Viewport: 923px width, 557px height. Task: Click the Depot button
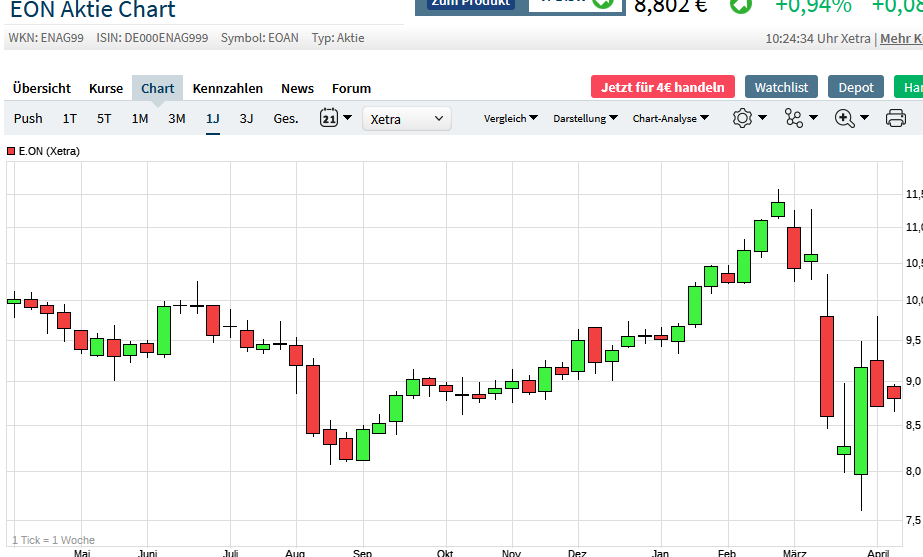(x=856, y=87)
